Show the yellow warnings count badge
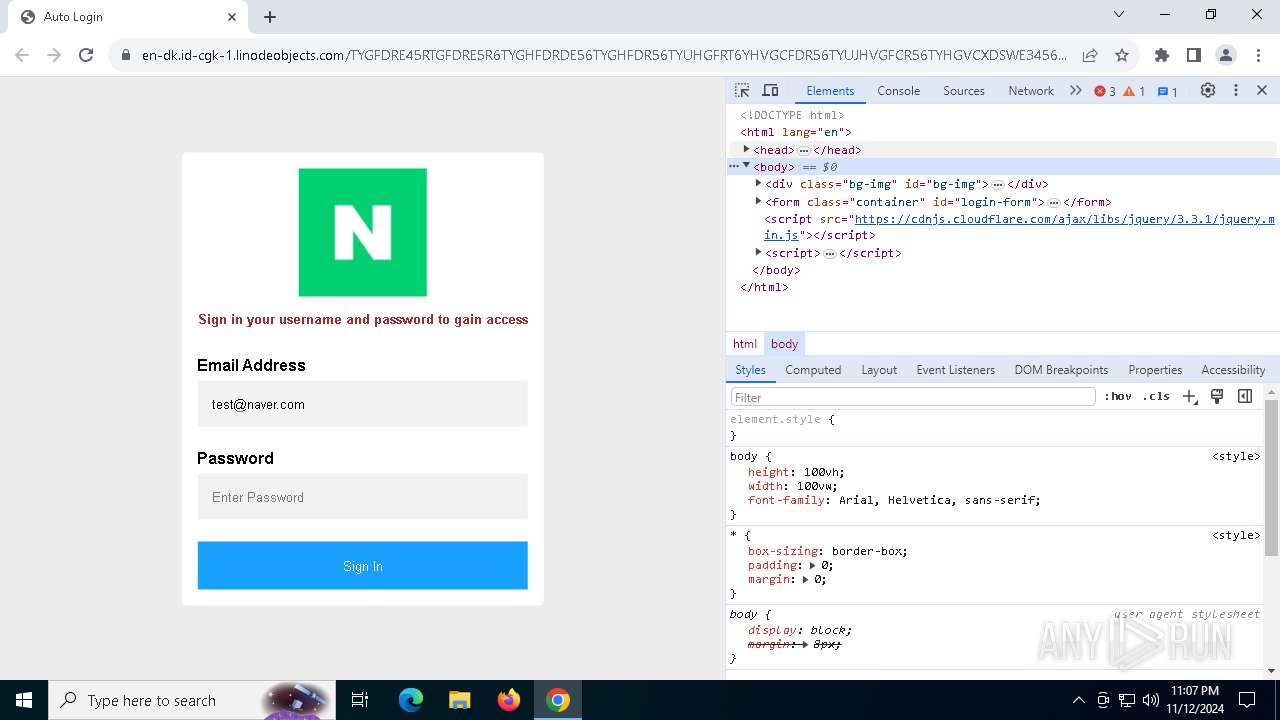1280x720 pixels. click(1134, 91)
